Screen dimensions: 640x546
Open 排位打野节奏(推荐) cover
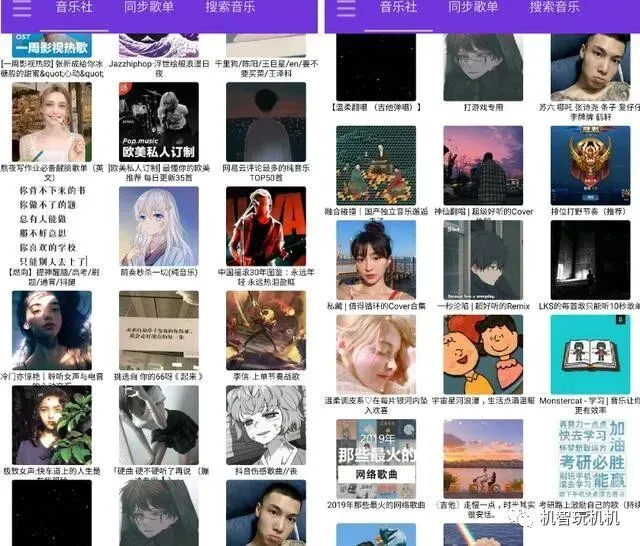[590, 165]
